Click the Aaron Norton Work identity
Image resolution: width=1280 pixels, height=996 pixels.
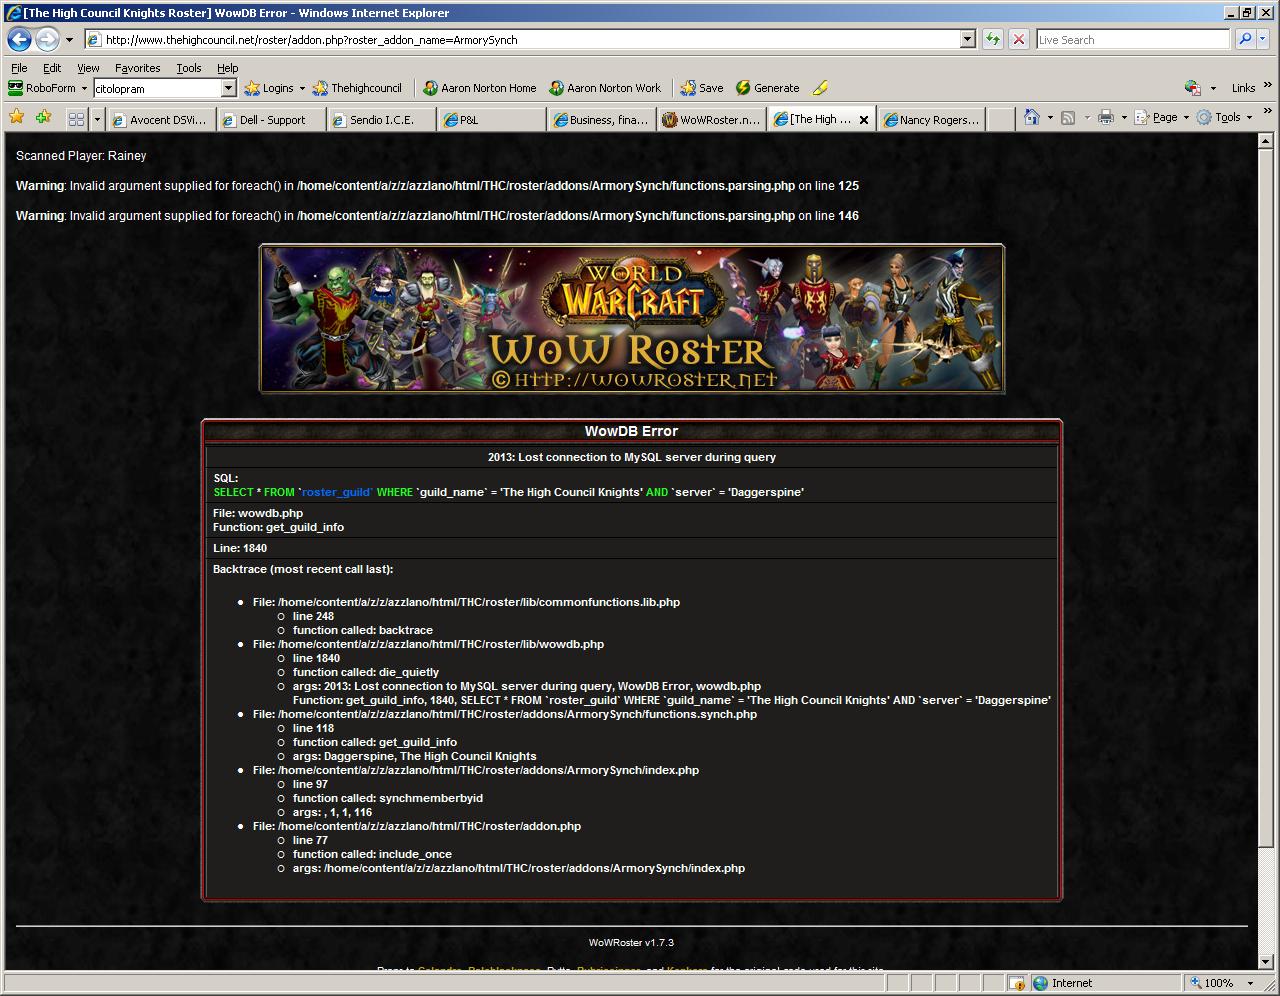click(x=605, y=88)
